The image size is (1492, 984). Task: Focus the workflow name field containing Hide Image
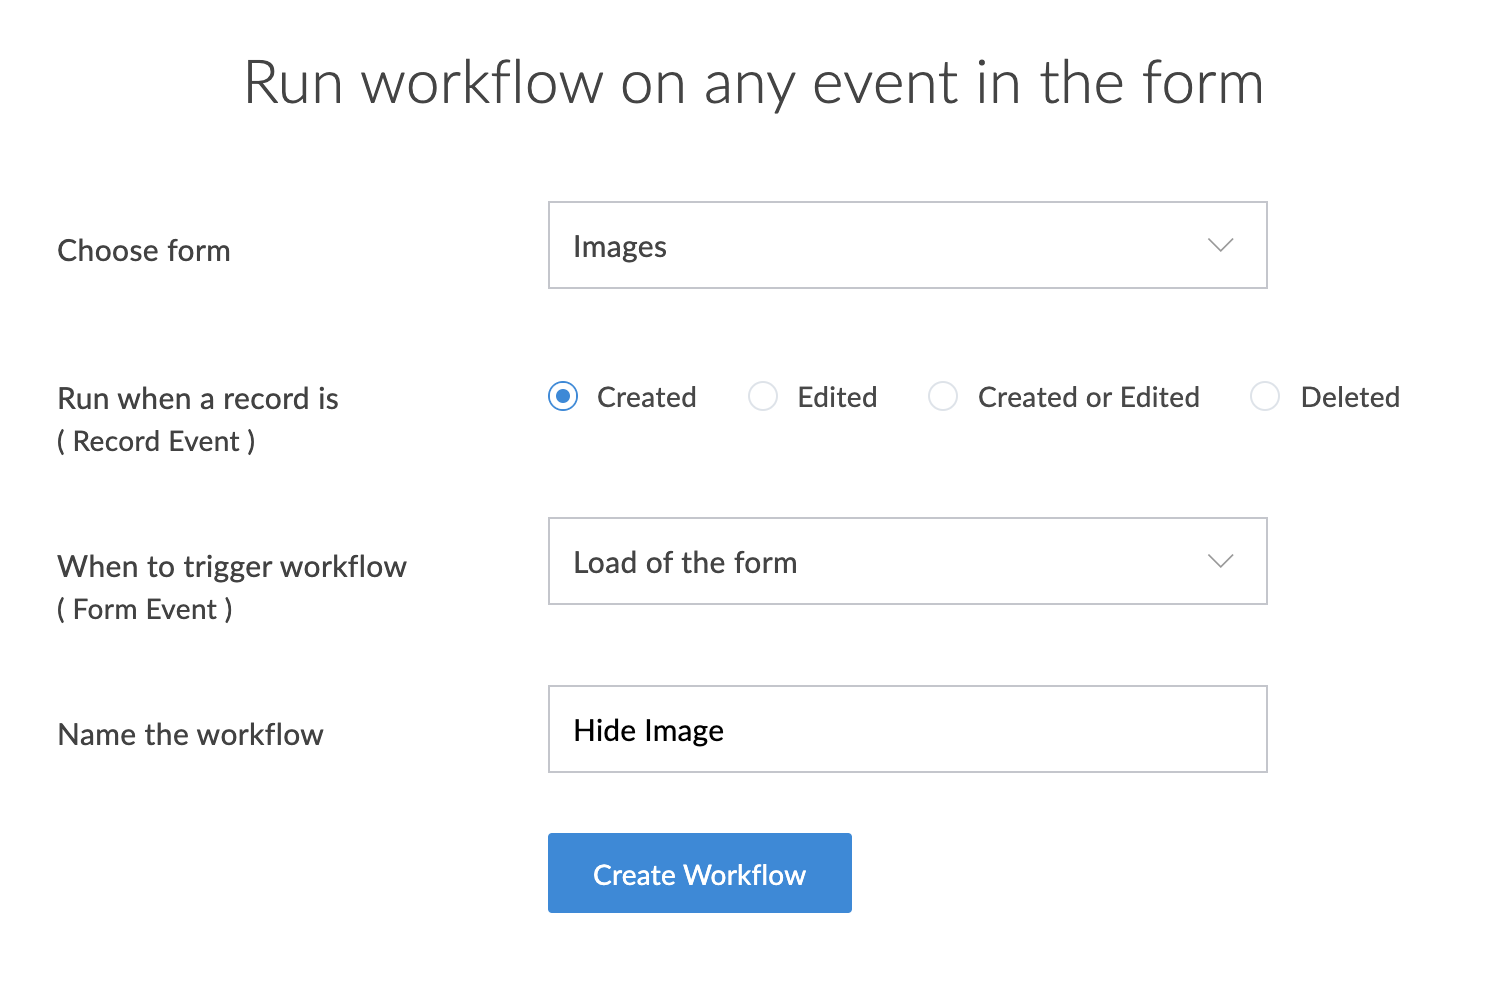click(x=906, y=730)
